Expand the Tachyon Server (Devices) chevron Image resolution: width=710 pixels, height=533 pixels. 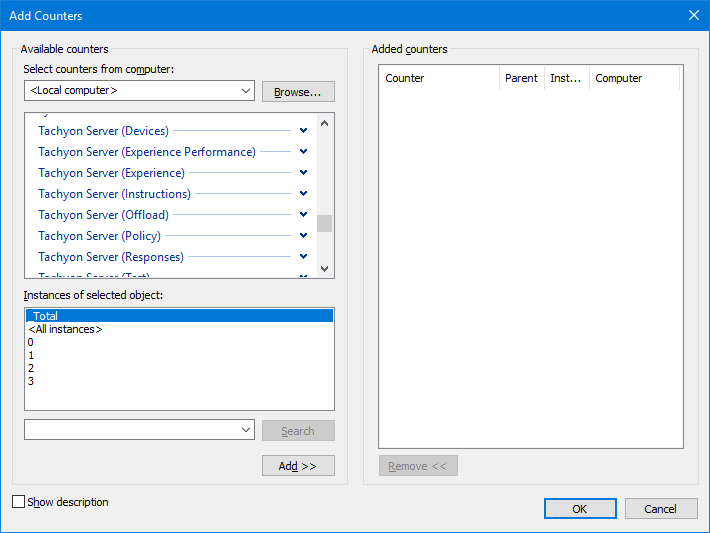[x=303, y=130]
